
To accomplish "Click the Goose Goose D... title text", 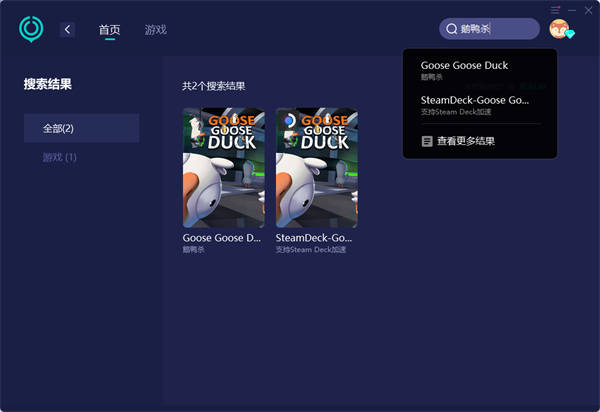I will tap(222, 238).
